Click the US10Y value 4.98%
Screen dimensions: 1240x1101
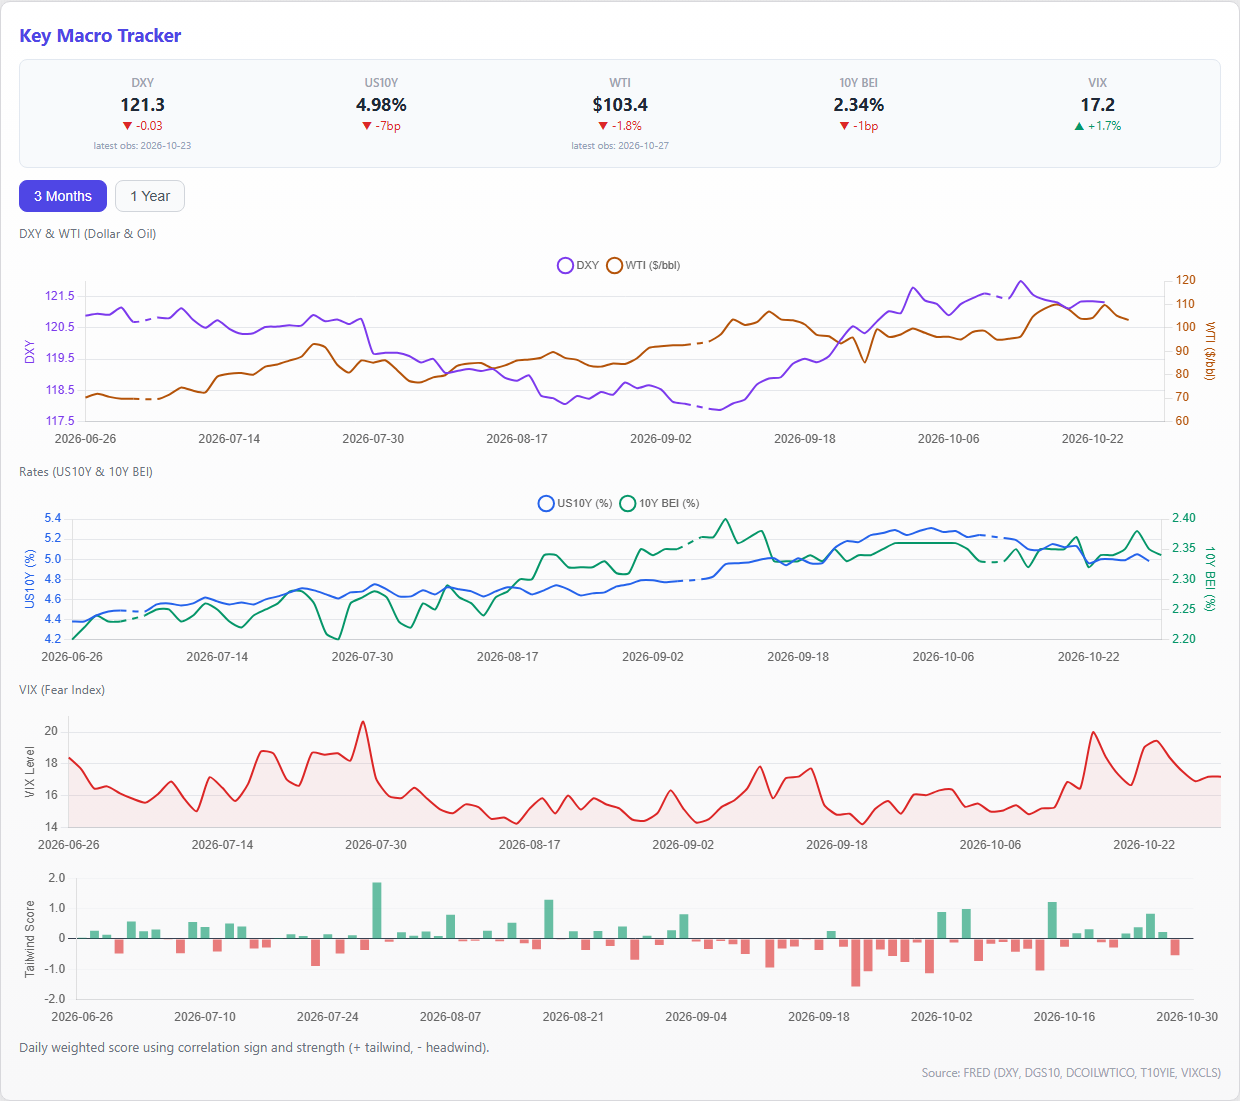point(381,104)
